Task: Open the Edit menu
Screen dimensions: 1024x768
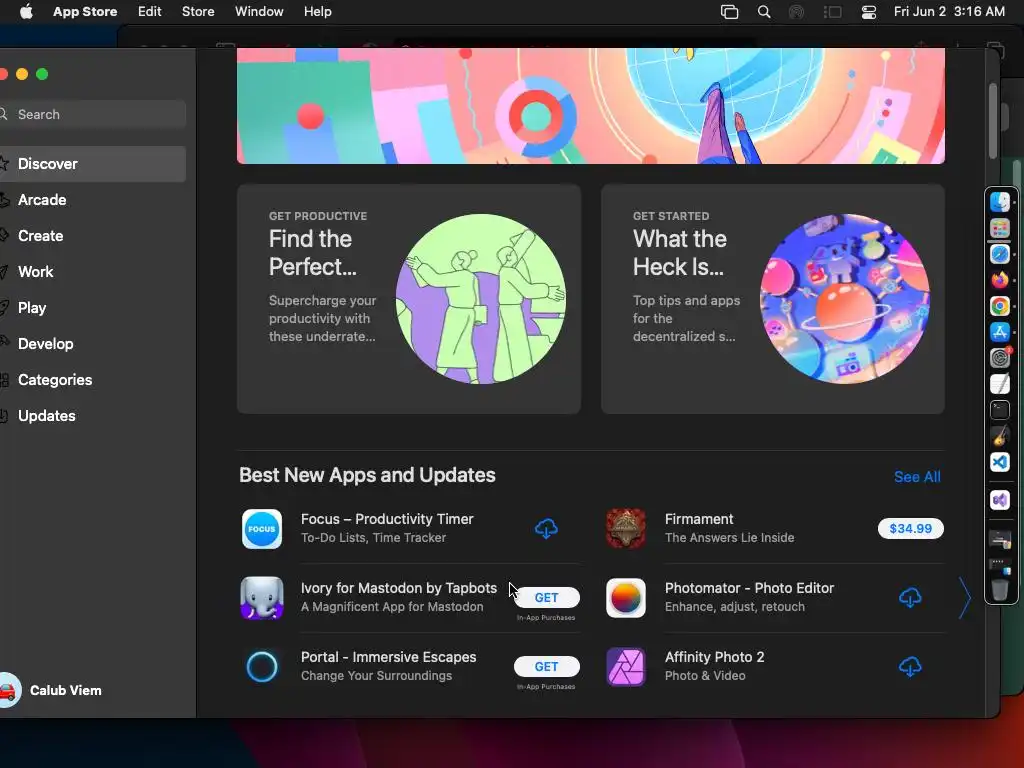Action: point(150,12)
